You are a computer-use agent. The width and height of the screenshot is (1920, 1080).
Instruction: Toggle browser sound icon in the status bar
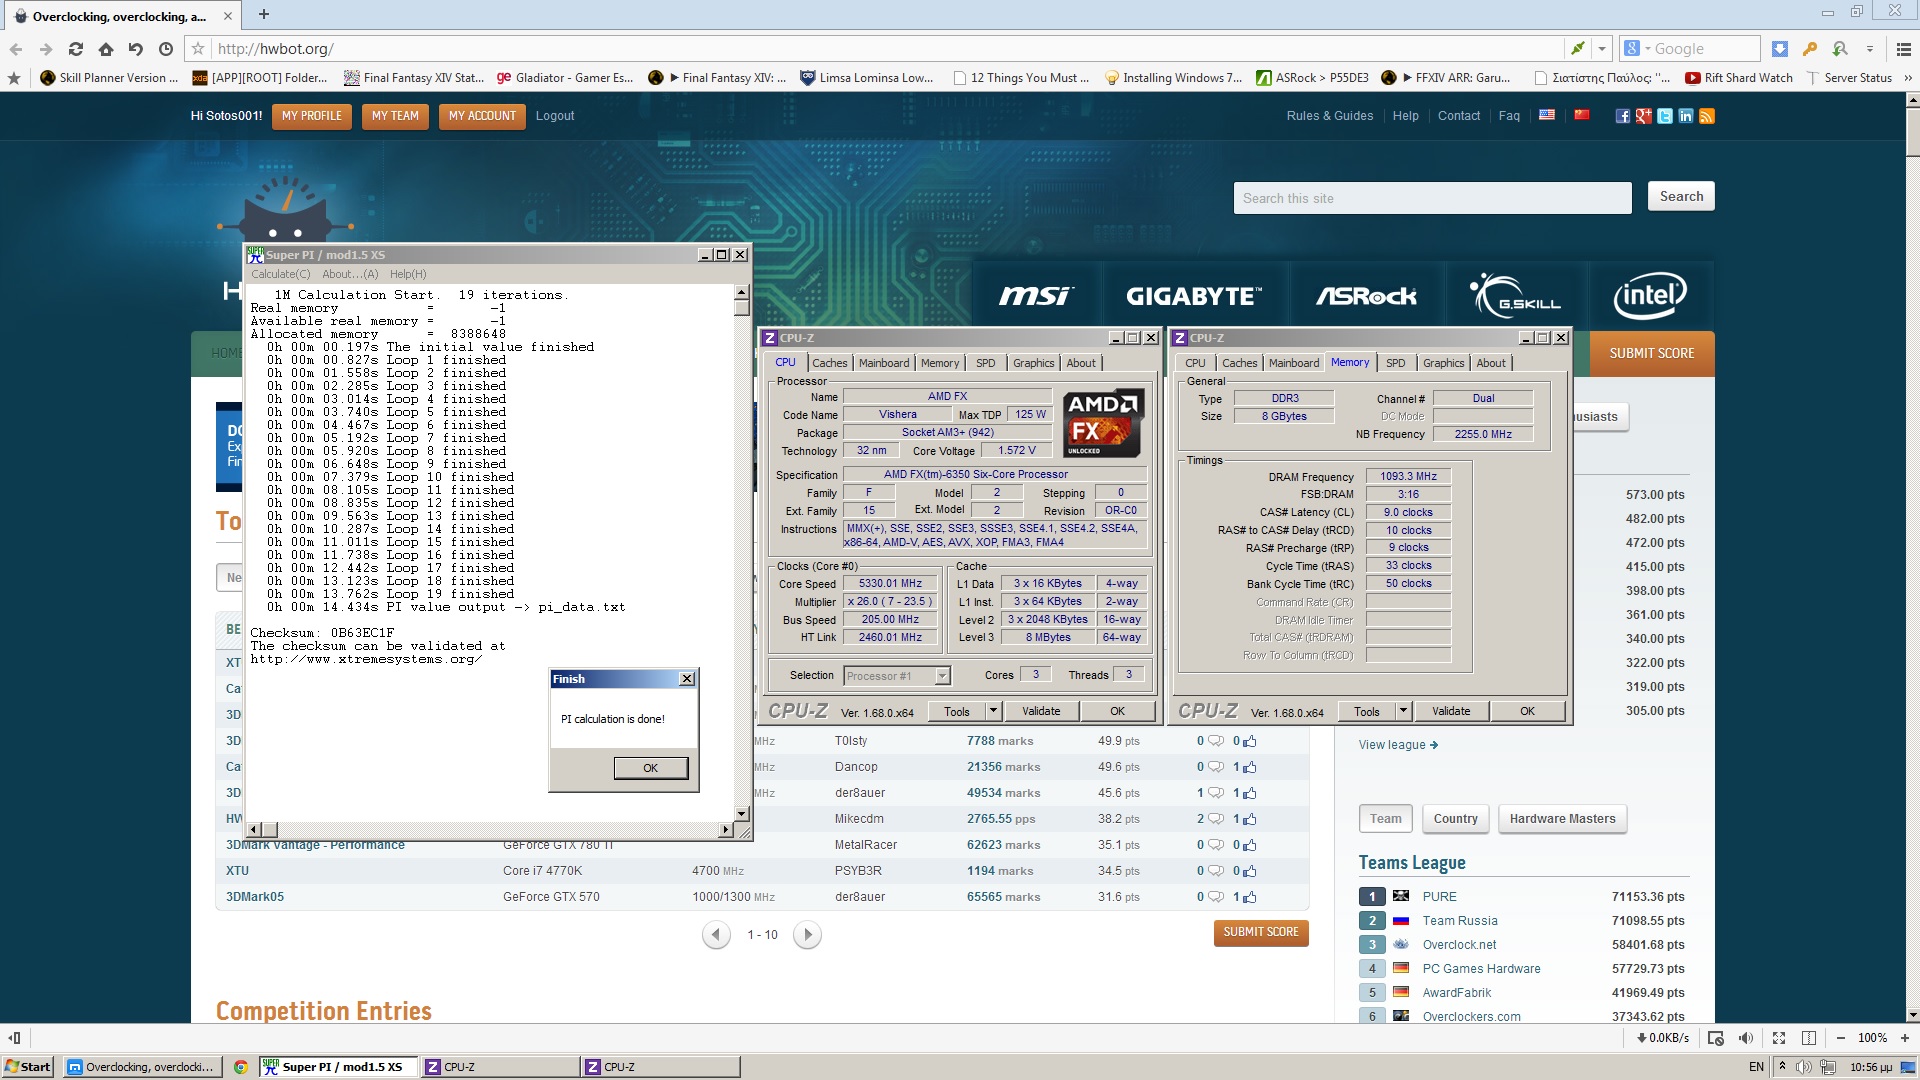click(1745, 1038)
